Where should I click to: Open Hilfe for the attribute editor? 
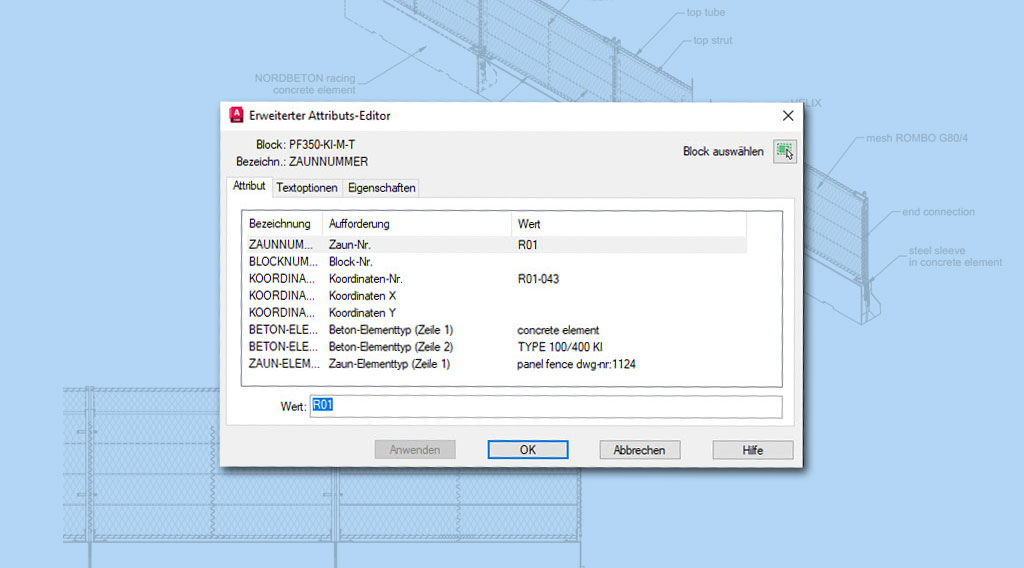pyautogui.click(x=752, y=450)
